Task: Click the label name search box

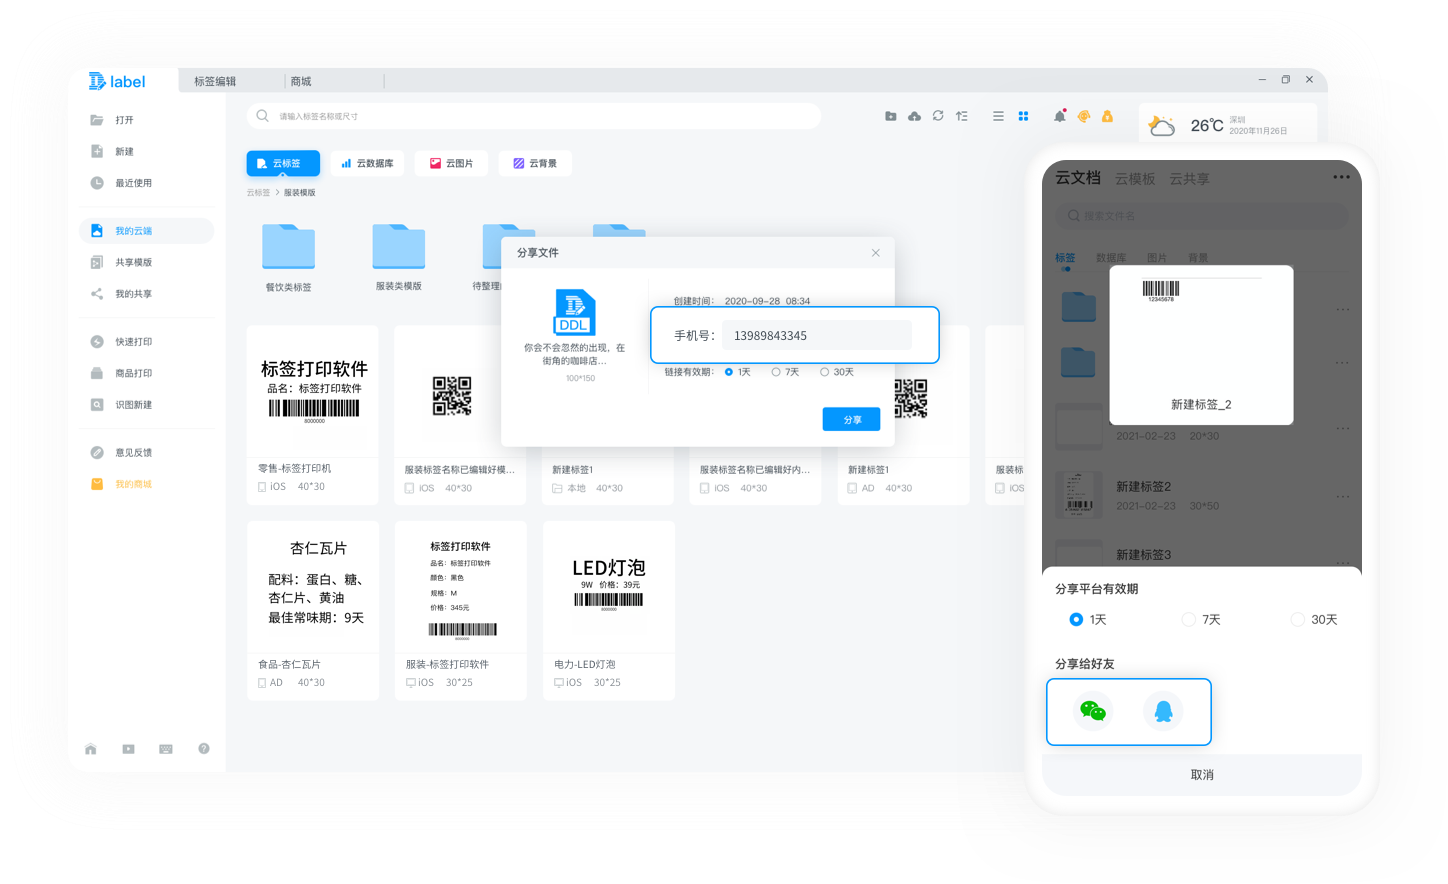Action: 534,116
